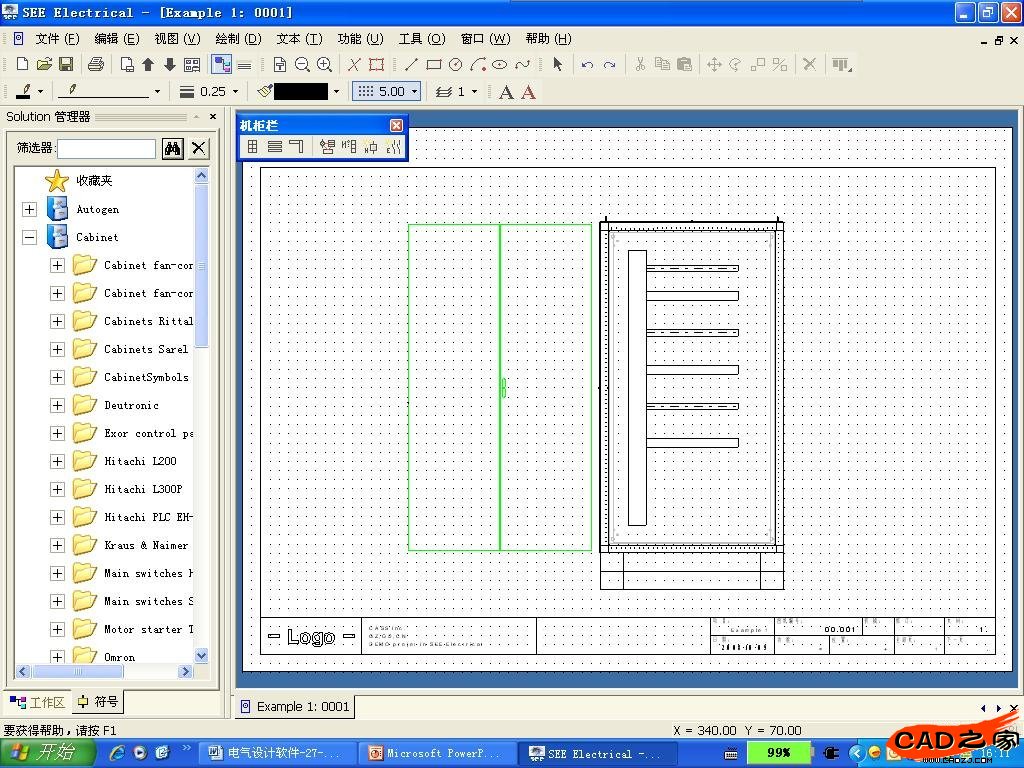Toggle the highlighted Solution manager panel button
The image size is (1024, 768).
click(221, 64)
